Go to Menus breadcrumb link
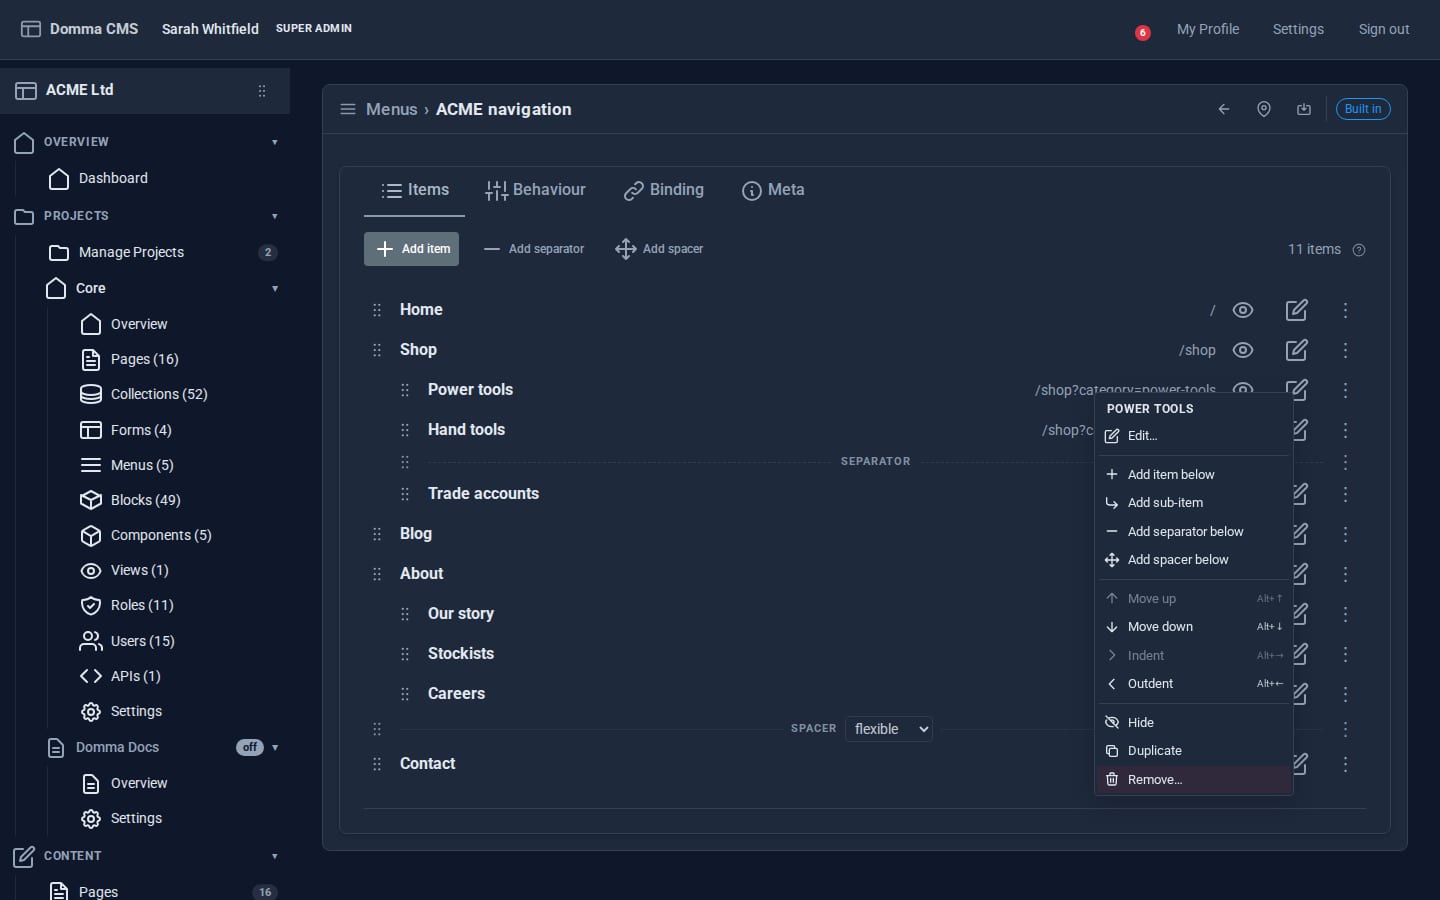The width and height of the screenshot is (1440, 900). point(391,109)
